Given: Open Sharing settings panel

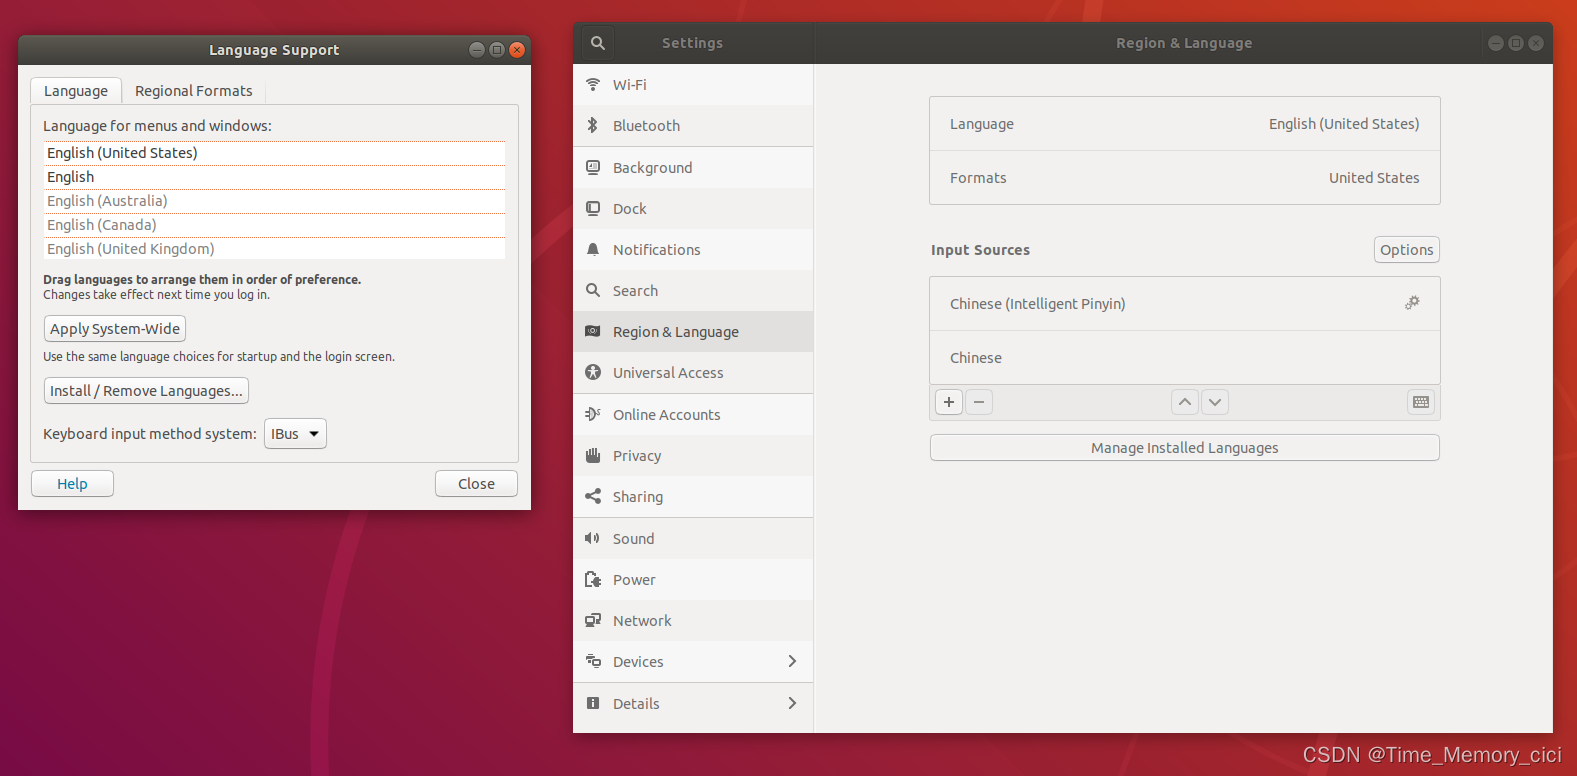Looking at the screenshot, I should click(x=693, y=496).
